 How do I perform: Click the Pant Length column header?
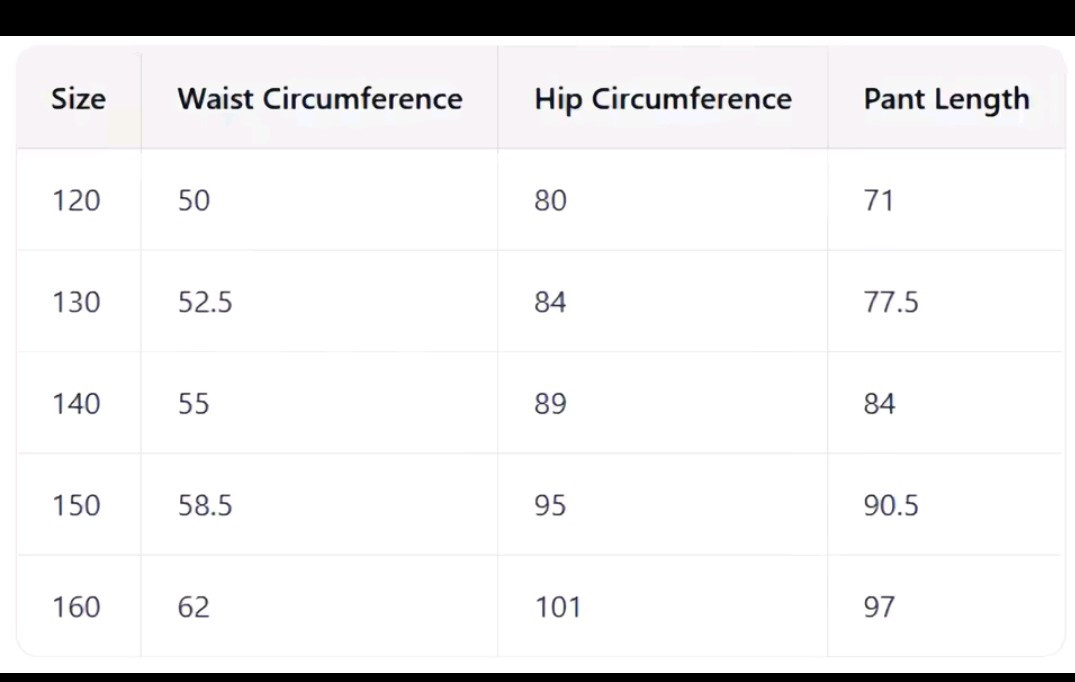point(946,99)
